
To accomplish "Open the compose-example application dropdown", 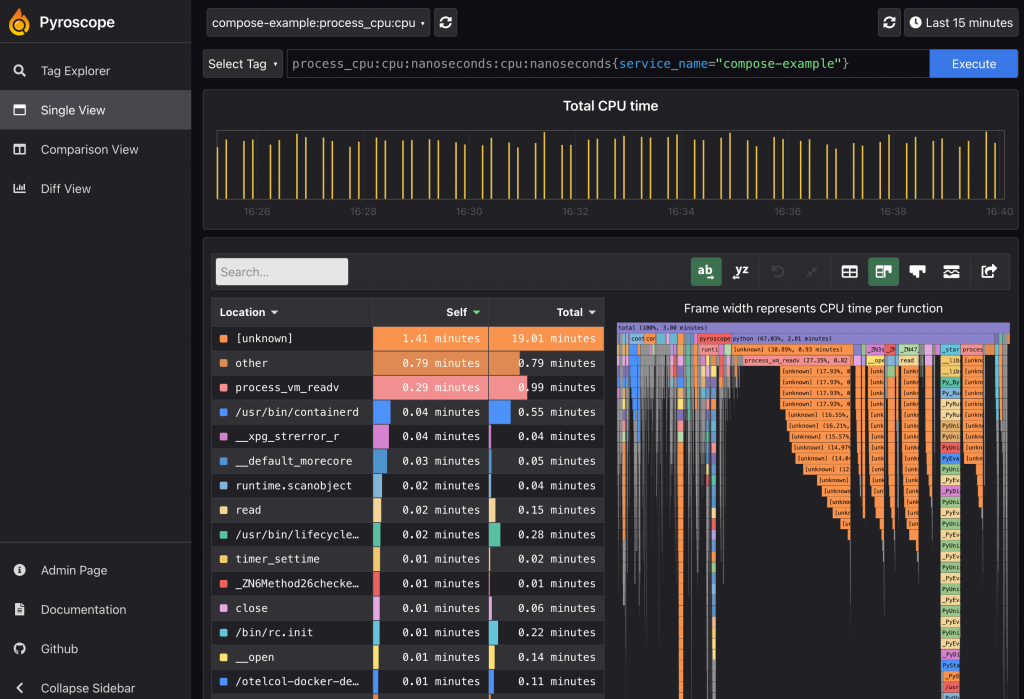I will click(318, 23).
